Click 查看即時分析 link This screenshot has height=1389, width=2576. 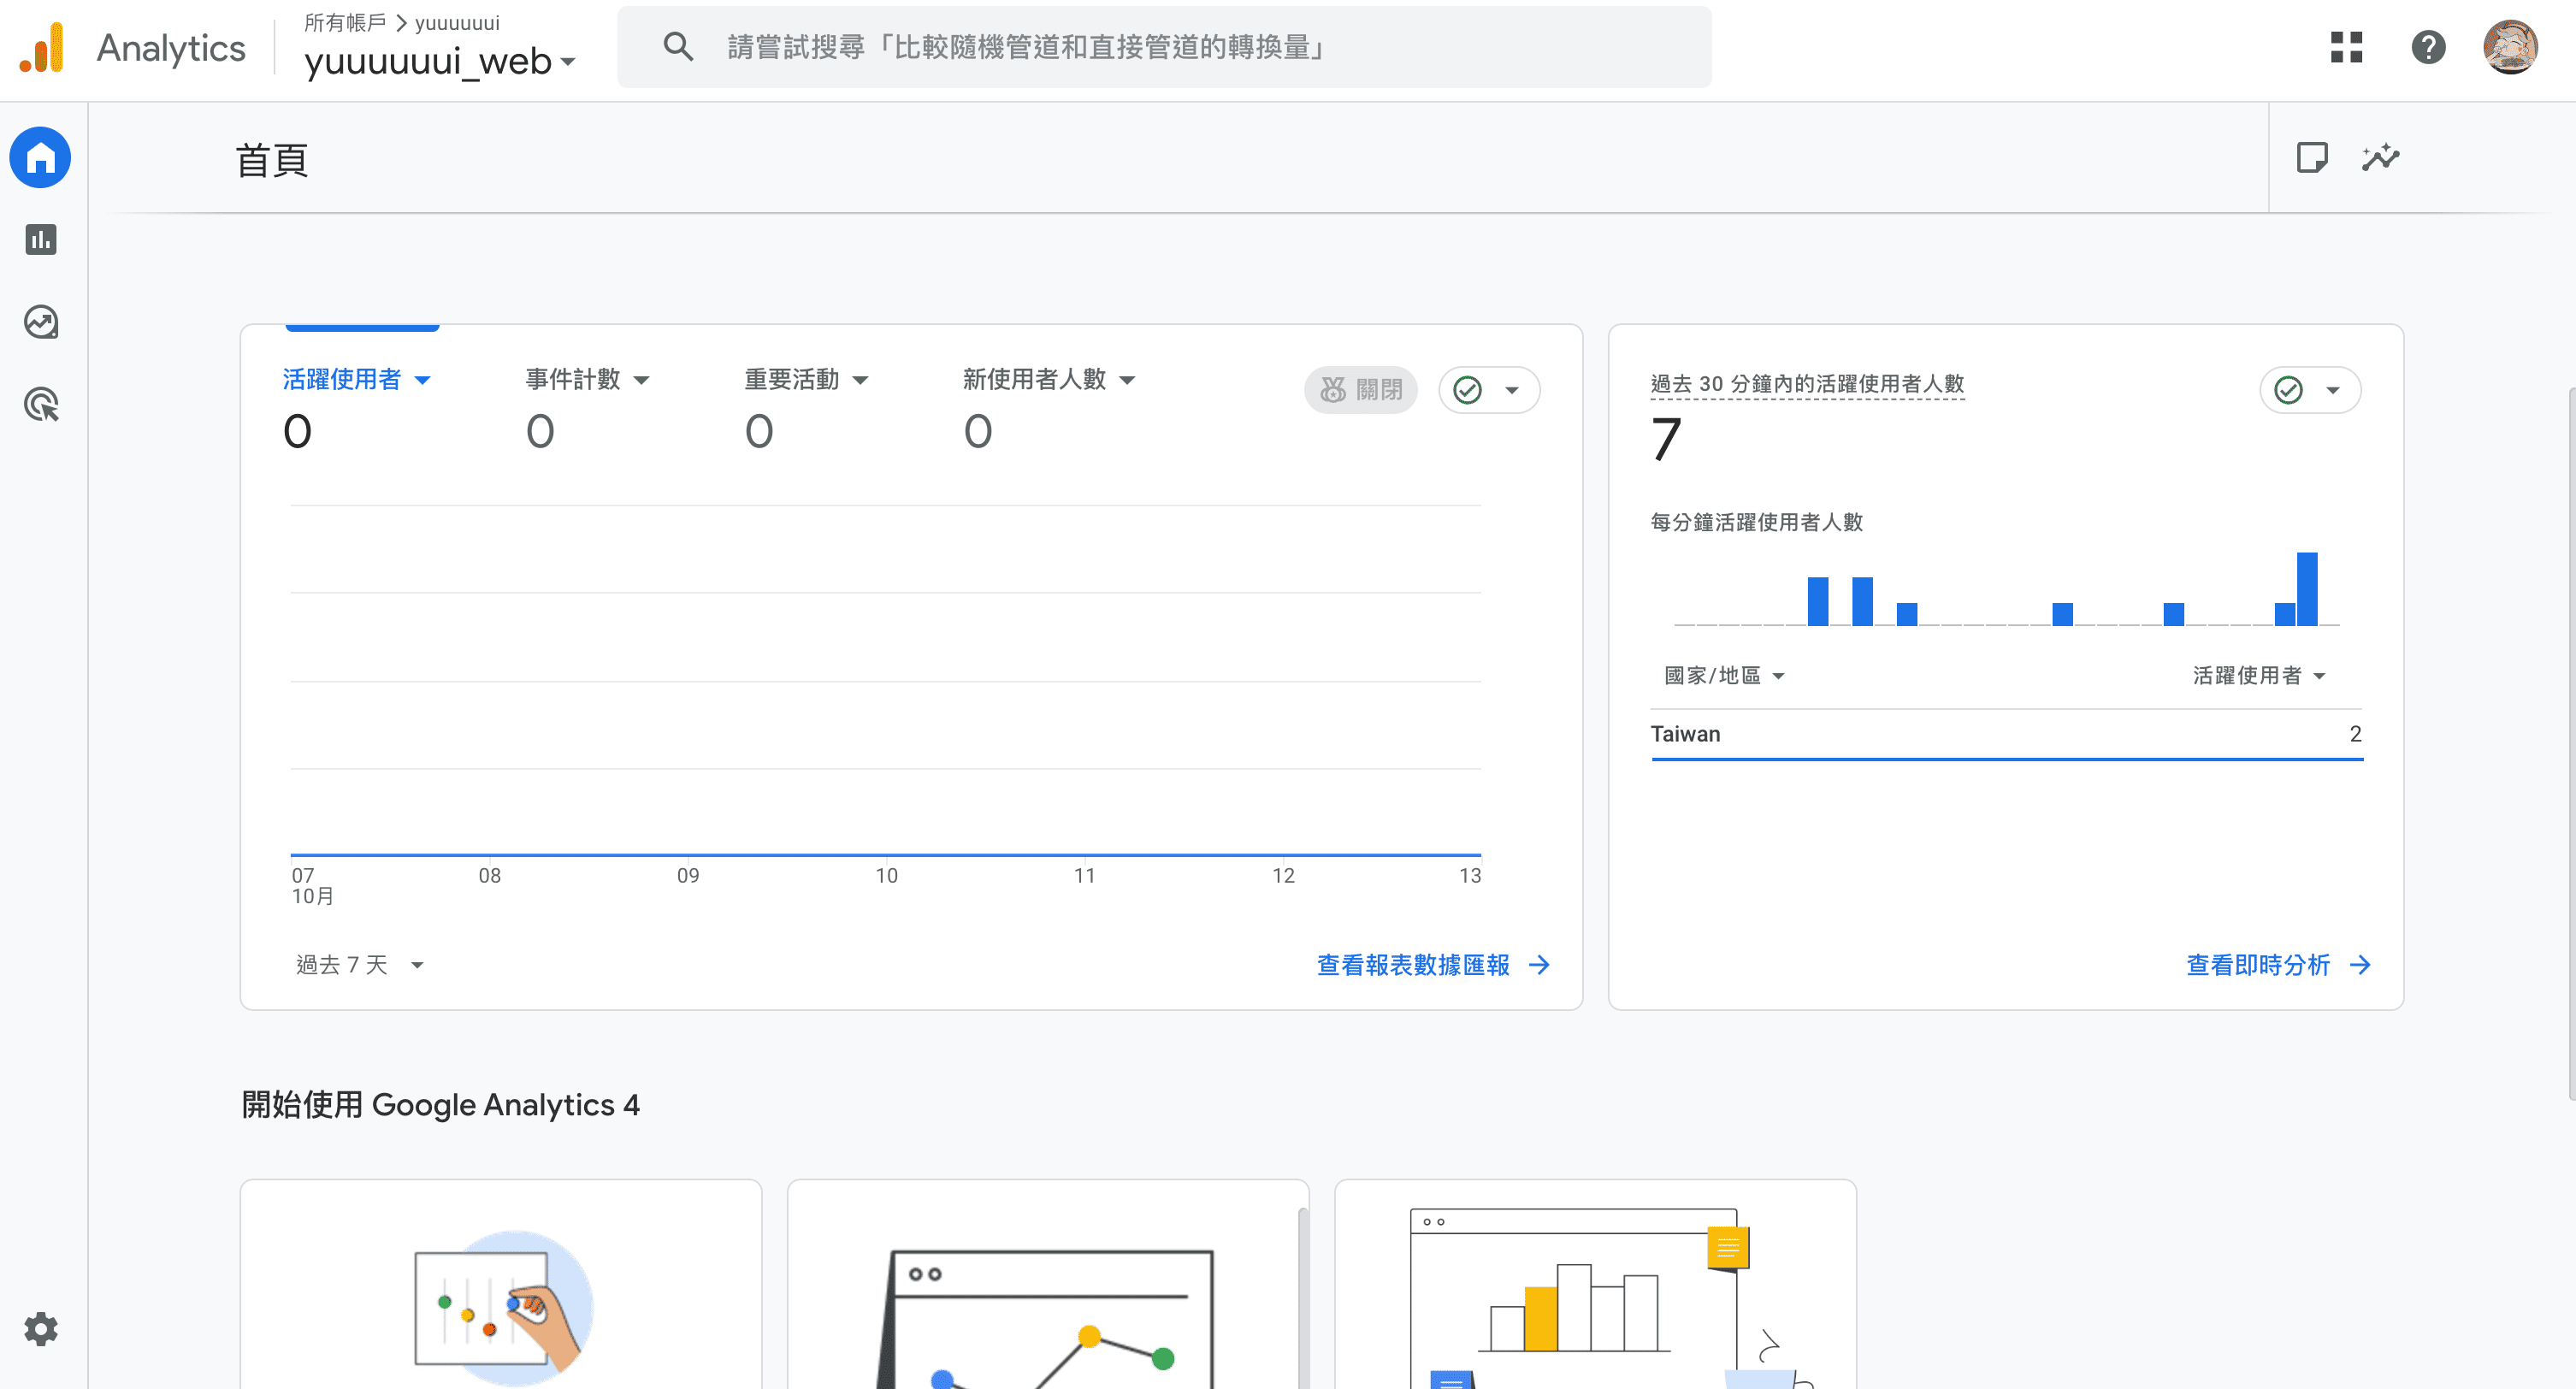coord(2277,965)
